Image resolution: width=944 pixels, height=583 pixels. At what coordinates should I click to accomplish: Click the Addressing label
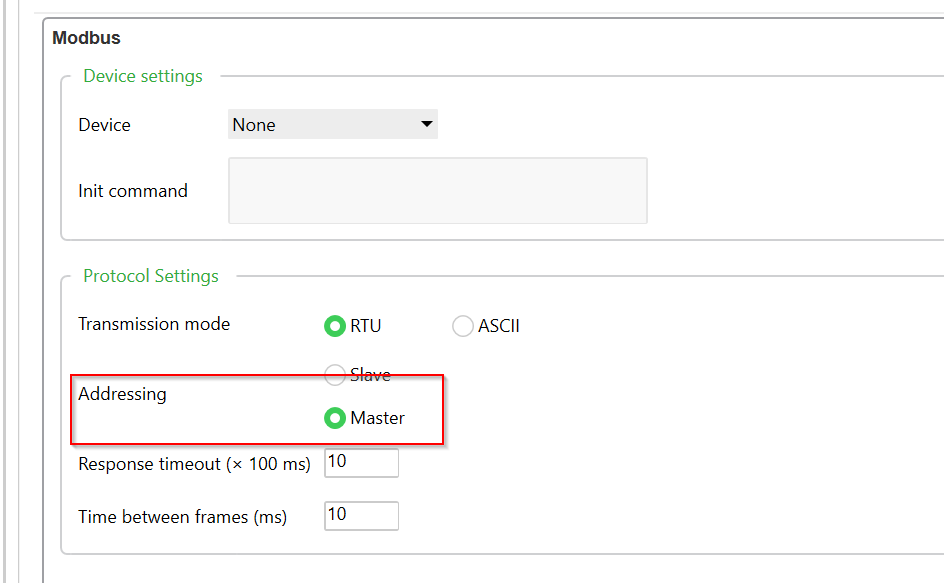(122, 394)
